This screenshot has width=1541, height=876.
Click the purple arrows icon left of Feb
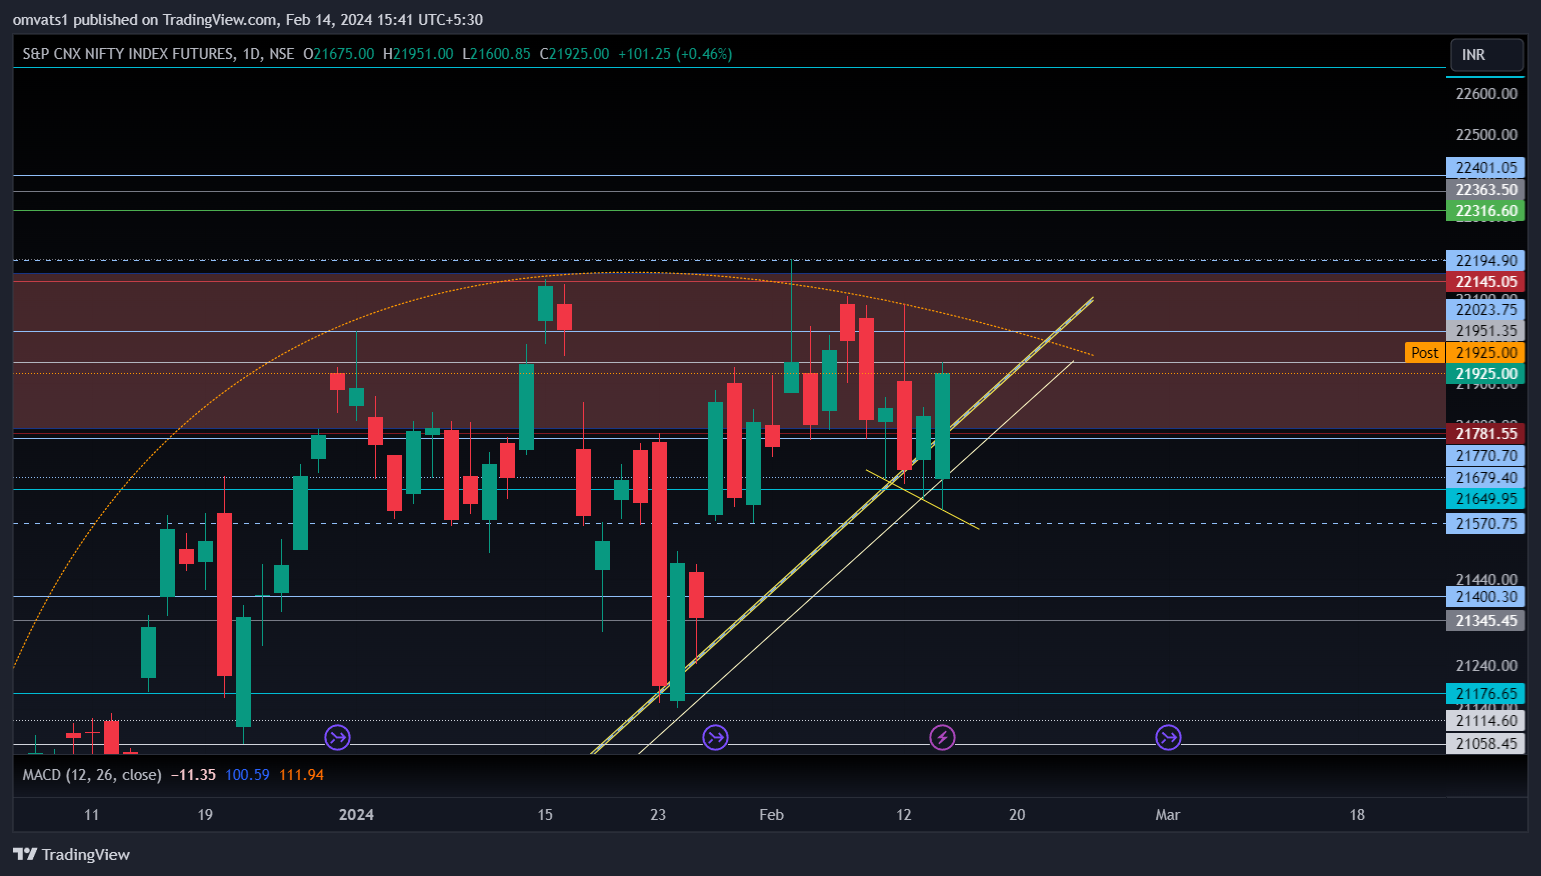tap(715, 738)
